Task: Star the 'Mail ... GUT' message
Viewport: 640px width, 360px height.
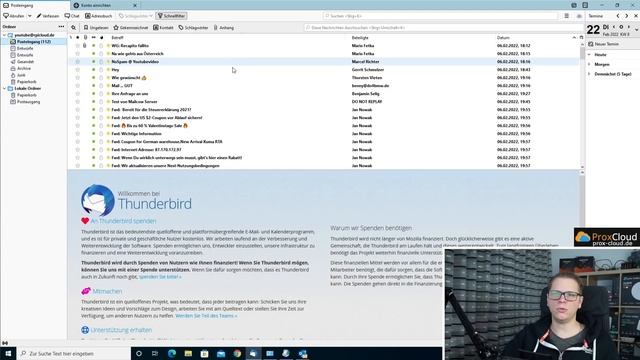Action: tap(78, 86)
